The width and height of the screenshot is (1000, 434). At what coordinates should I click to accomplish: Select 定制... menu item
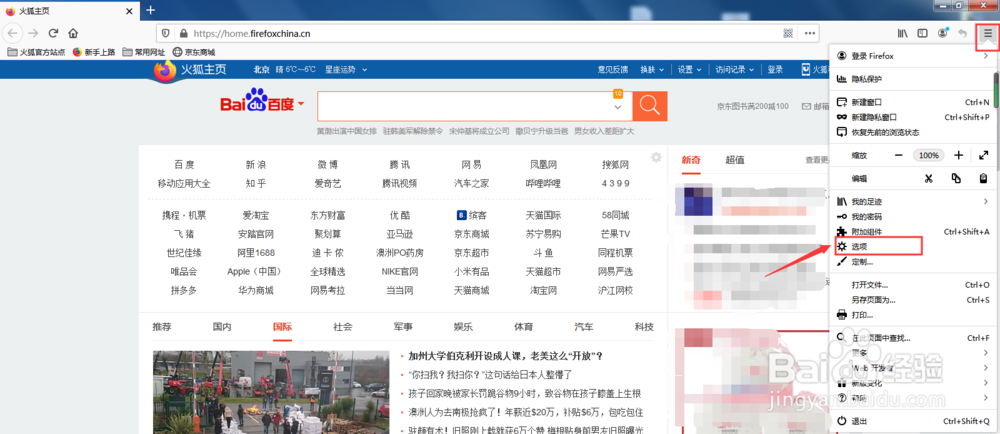[913, 262]
